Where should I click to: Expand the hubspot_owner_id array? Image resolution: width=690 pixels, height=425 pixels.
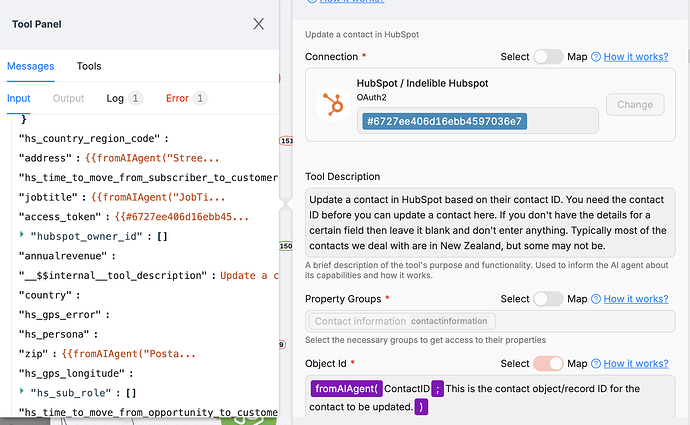pos(22,235)
